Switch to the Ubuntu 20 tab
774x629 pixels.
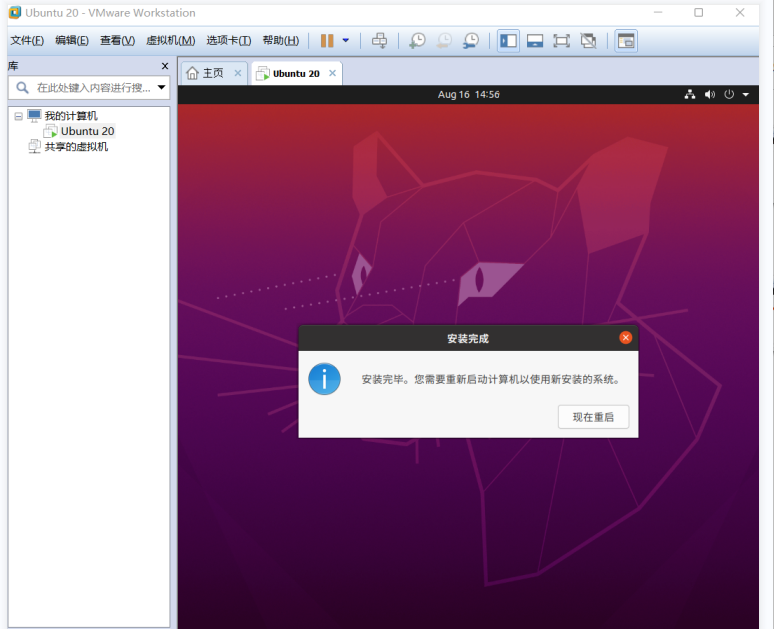pyautogui.click(x=296, y=73)
